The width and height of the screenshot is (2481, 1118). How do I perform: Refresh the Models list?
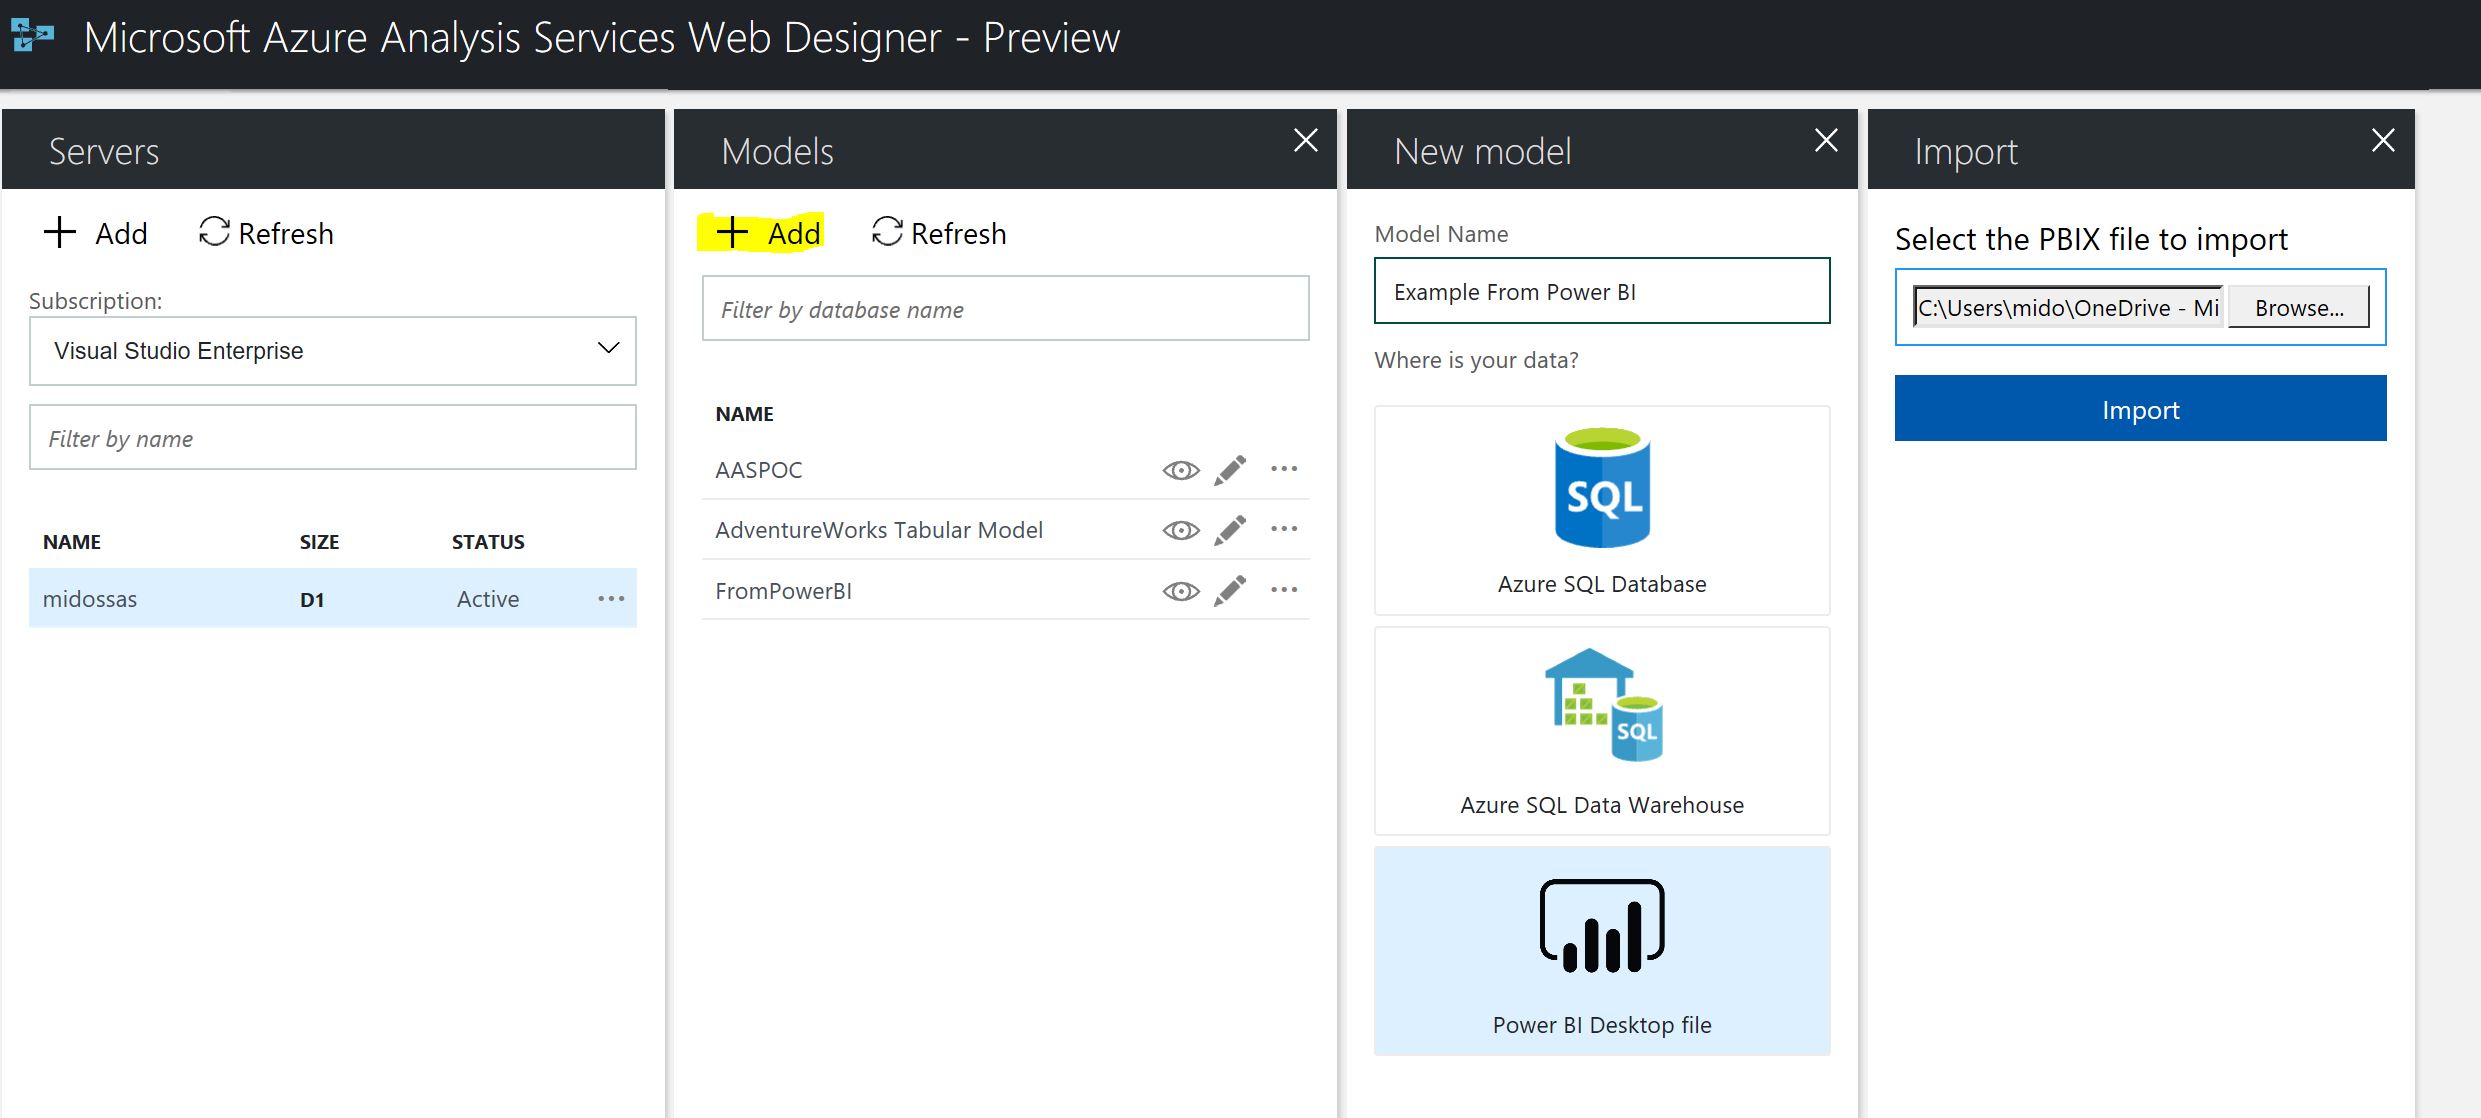pos(939,233)
